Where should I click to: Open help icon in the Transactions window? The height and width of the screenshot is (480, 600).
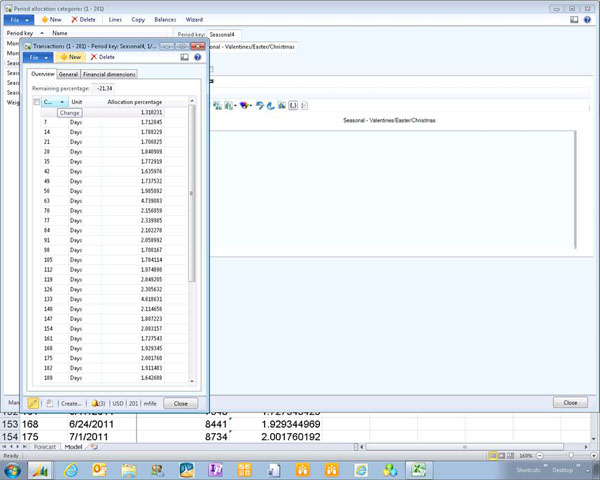tap(197, 57)
